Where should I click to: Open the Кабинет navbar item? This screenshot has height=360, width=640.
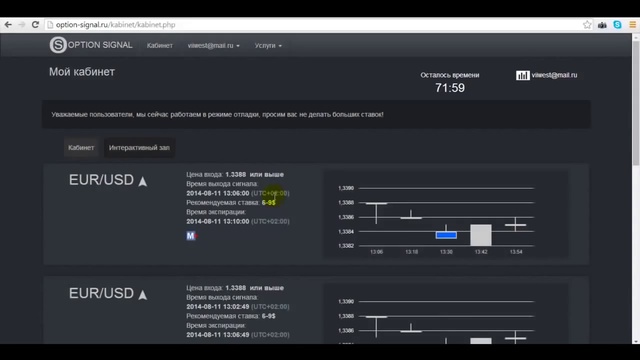tap(160, 45)
